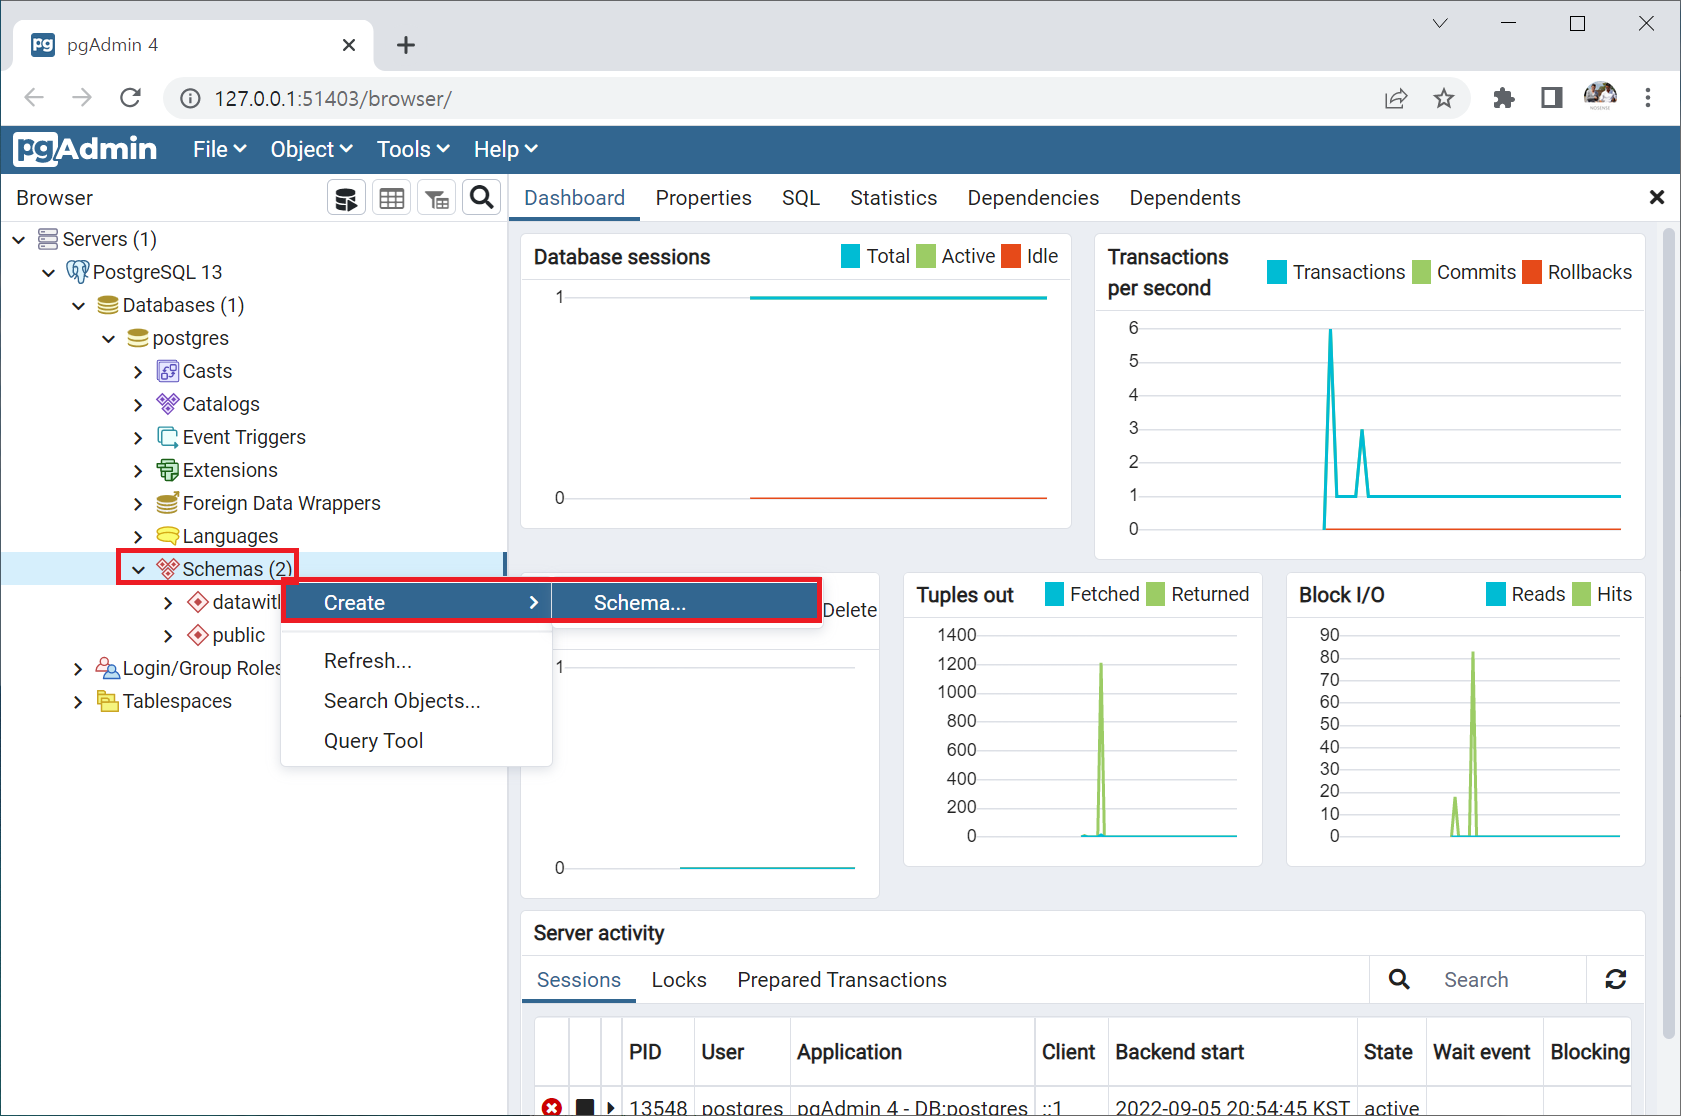The height and width of the screenshot is (1116, 1681).
Task: Expand the public schema node
Action: (x=168, y=635)
